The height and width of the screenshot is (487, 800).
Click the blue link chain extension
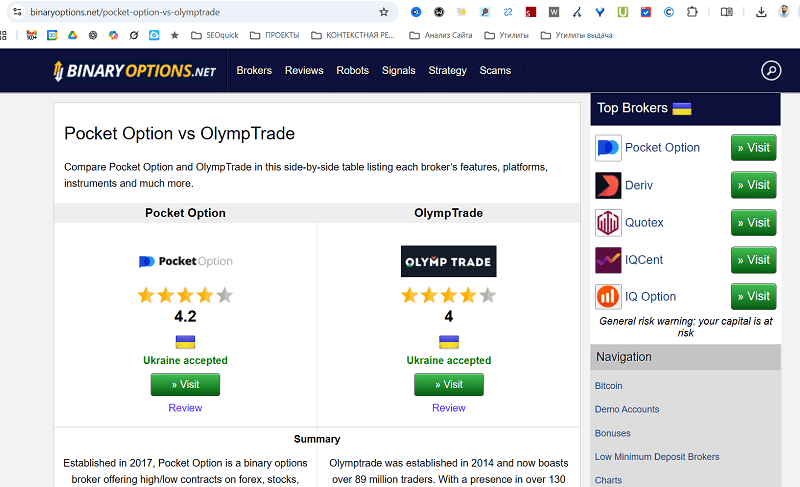tap(508, 12)
